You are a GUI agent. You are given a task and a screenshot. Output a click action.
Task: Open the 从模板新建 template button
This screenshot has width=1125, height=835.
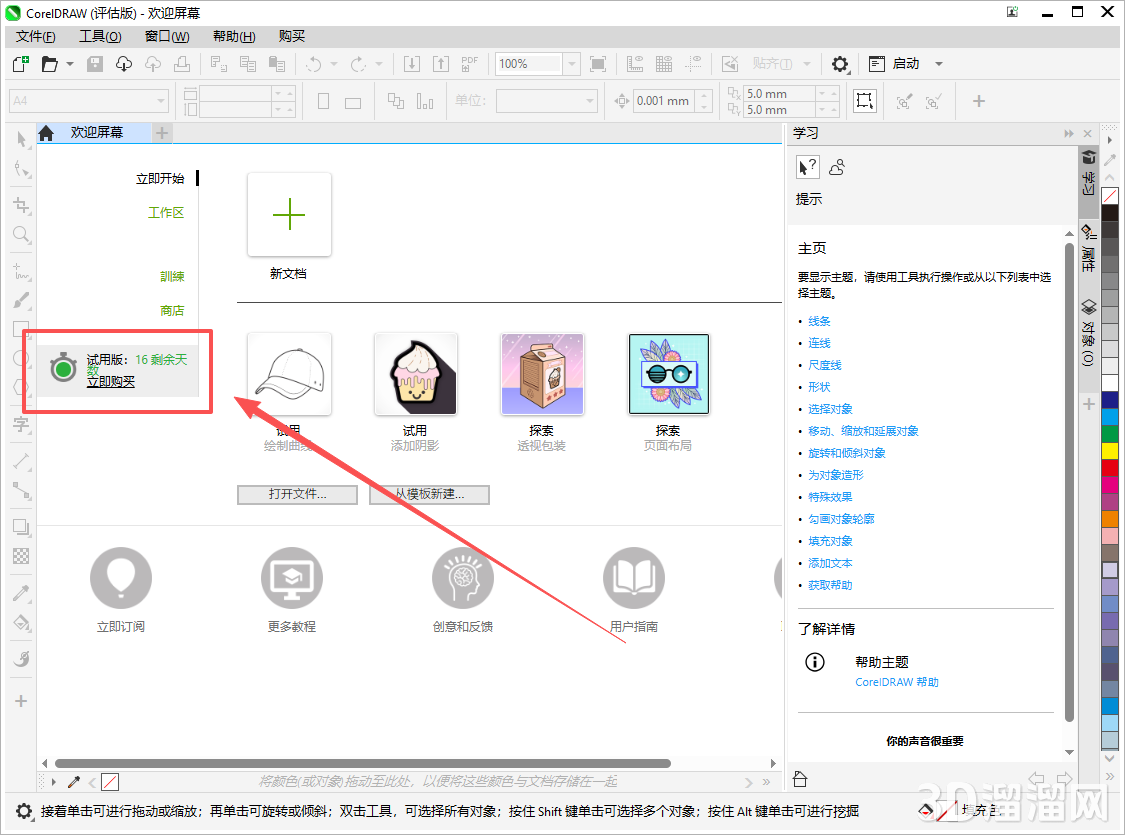click(x=429, y=494)
